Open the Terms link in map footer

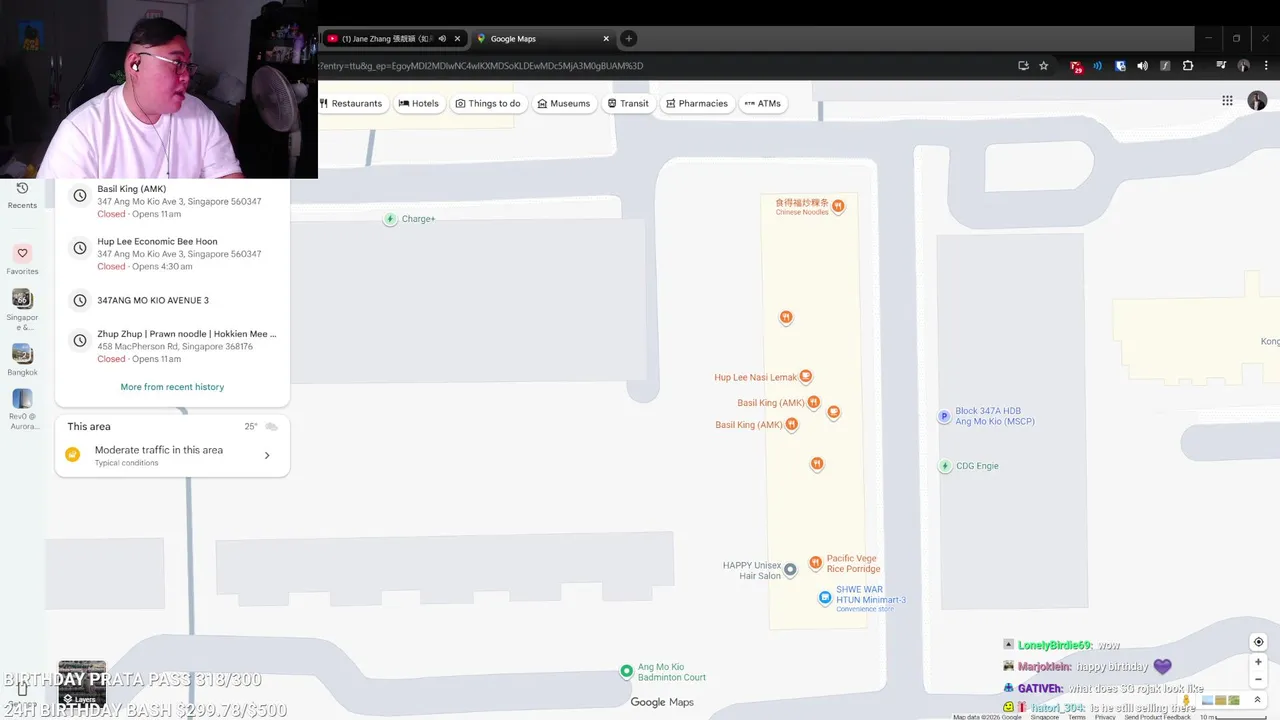click(x=1077, y=717)
